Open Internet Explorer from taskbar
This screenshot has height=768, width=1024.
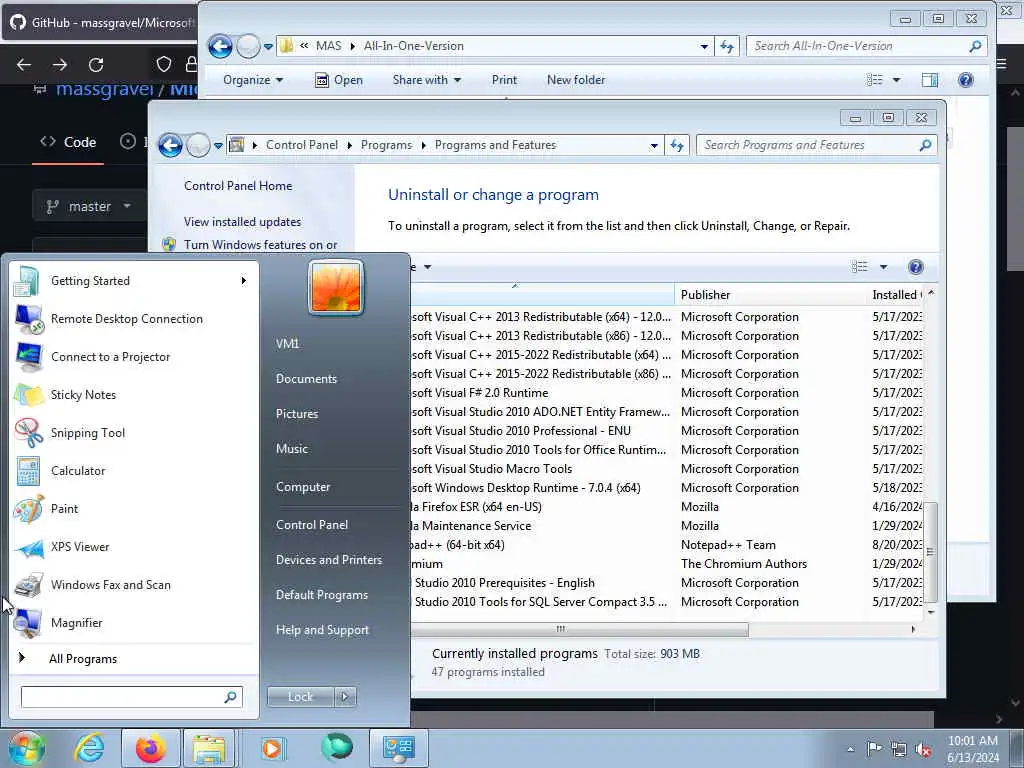pyautogui.click(x=89, y=748)
